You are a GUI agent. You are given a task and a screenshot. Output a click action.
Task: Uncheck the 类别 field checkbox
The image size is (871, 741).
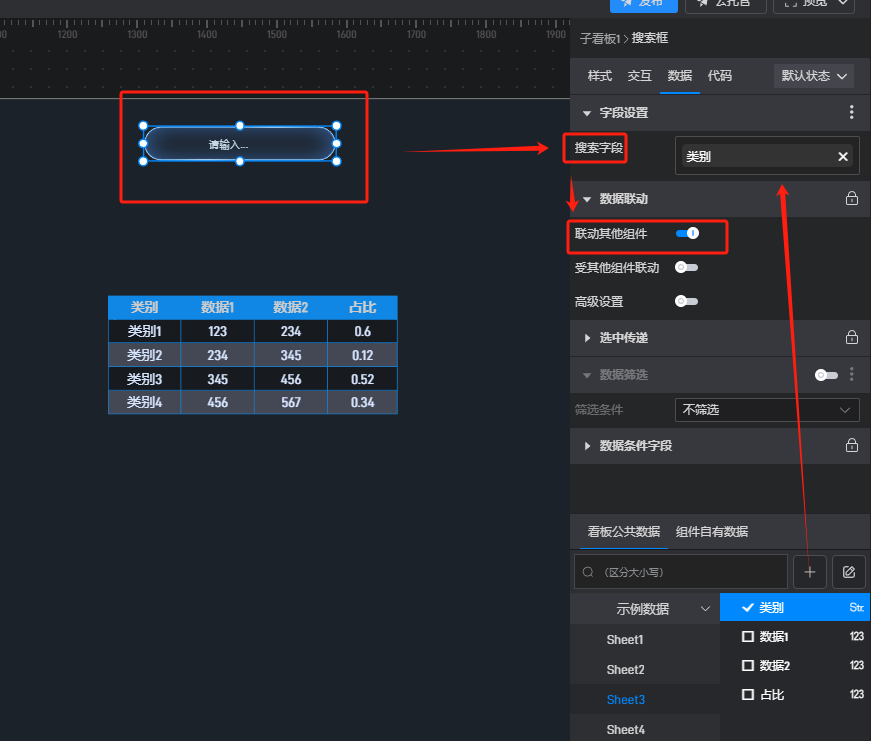748,608
